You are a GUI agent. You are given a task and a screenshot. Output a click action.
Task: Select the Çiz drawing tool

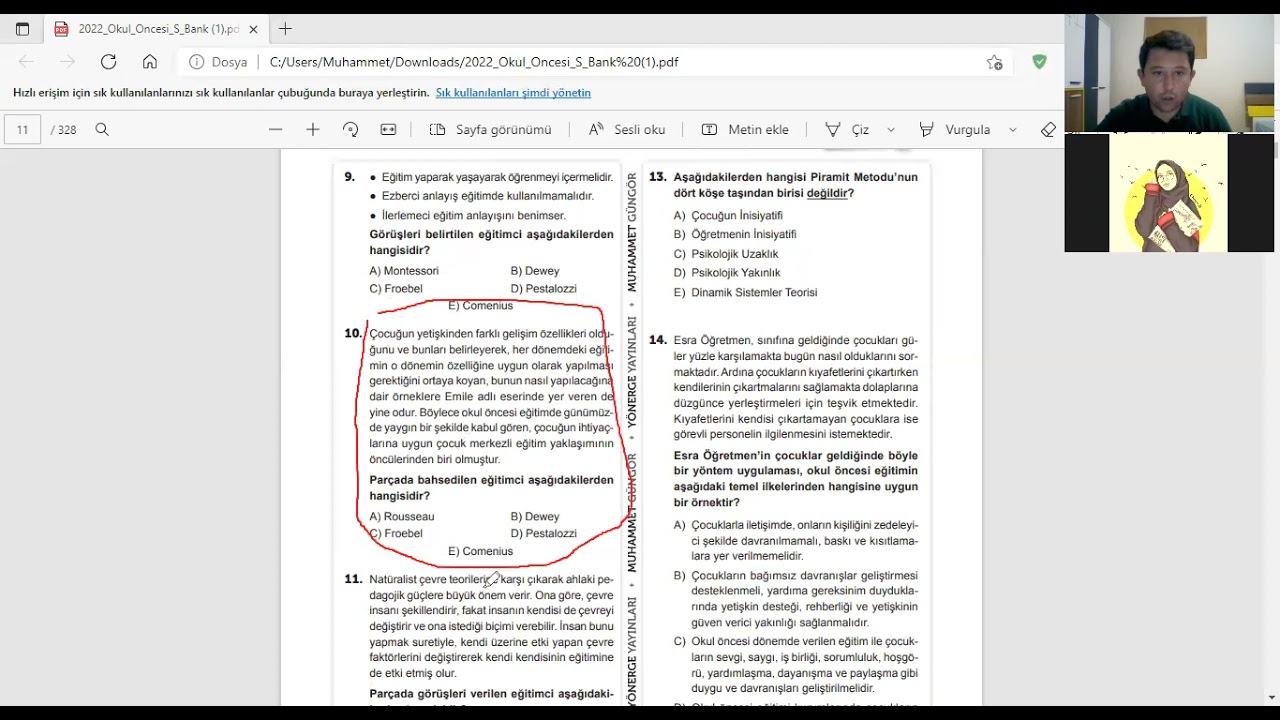coord(848,130)
